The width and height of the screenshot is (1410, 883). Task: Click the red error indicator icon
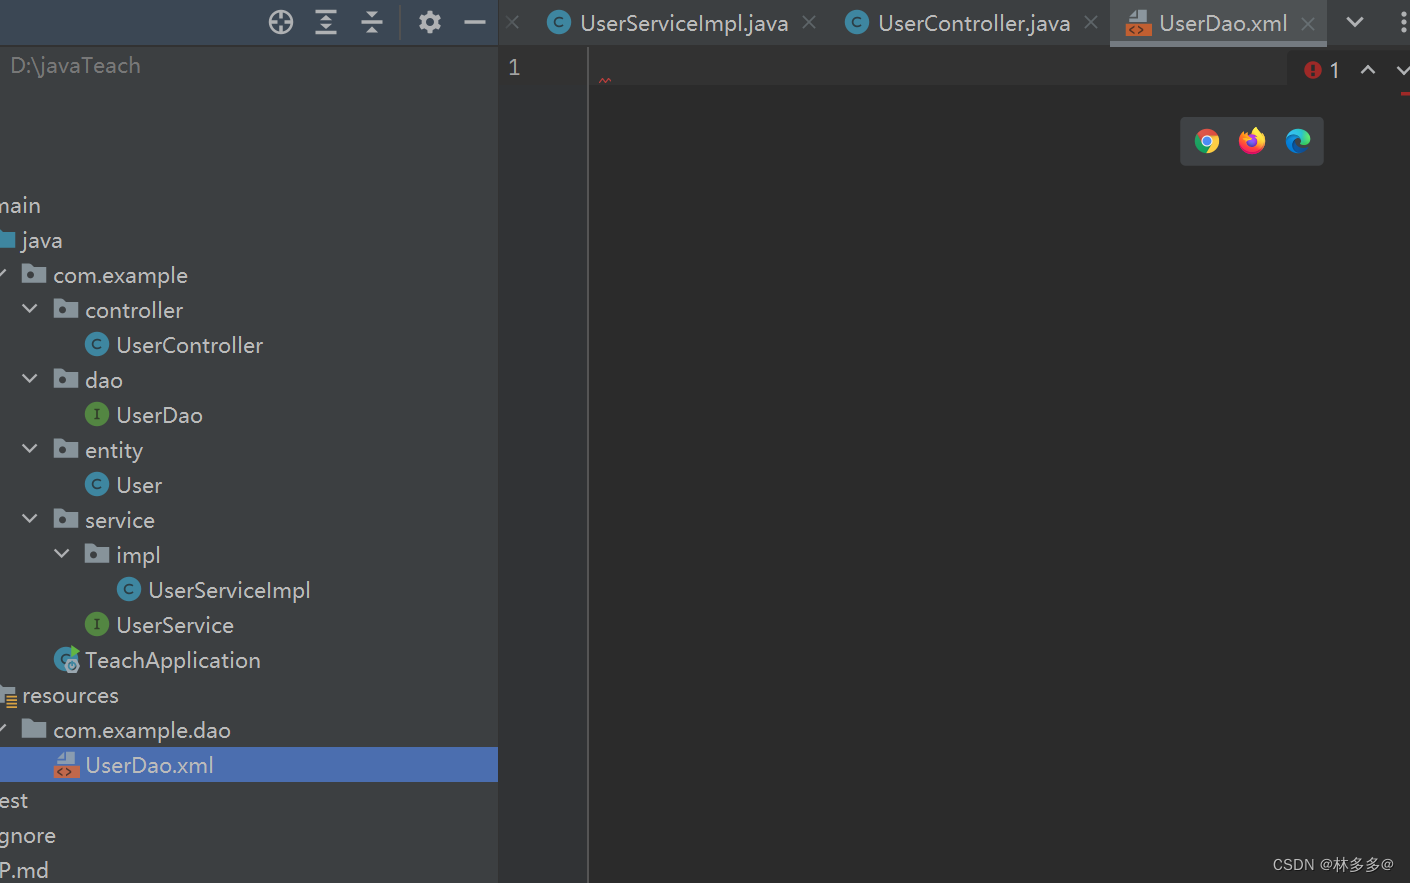click(x=1313, y=69)
